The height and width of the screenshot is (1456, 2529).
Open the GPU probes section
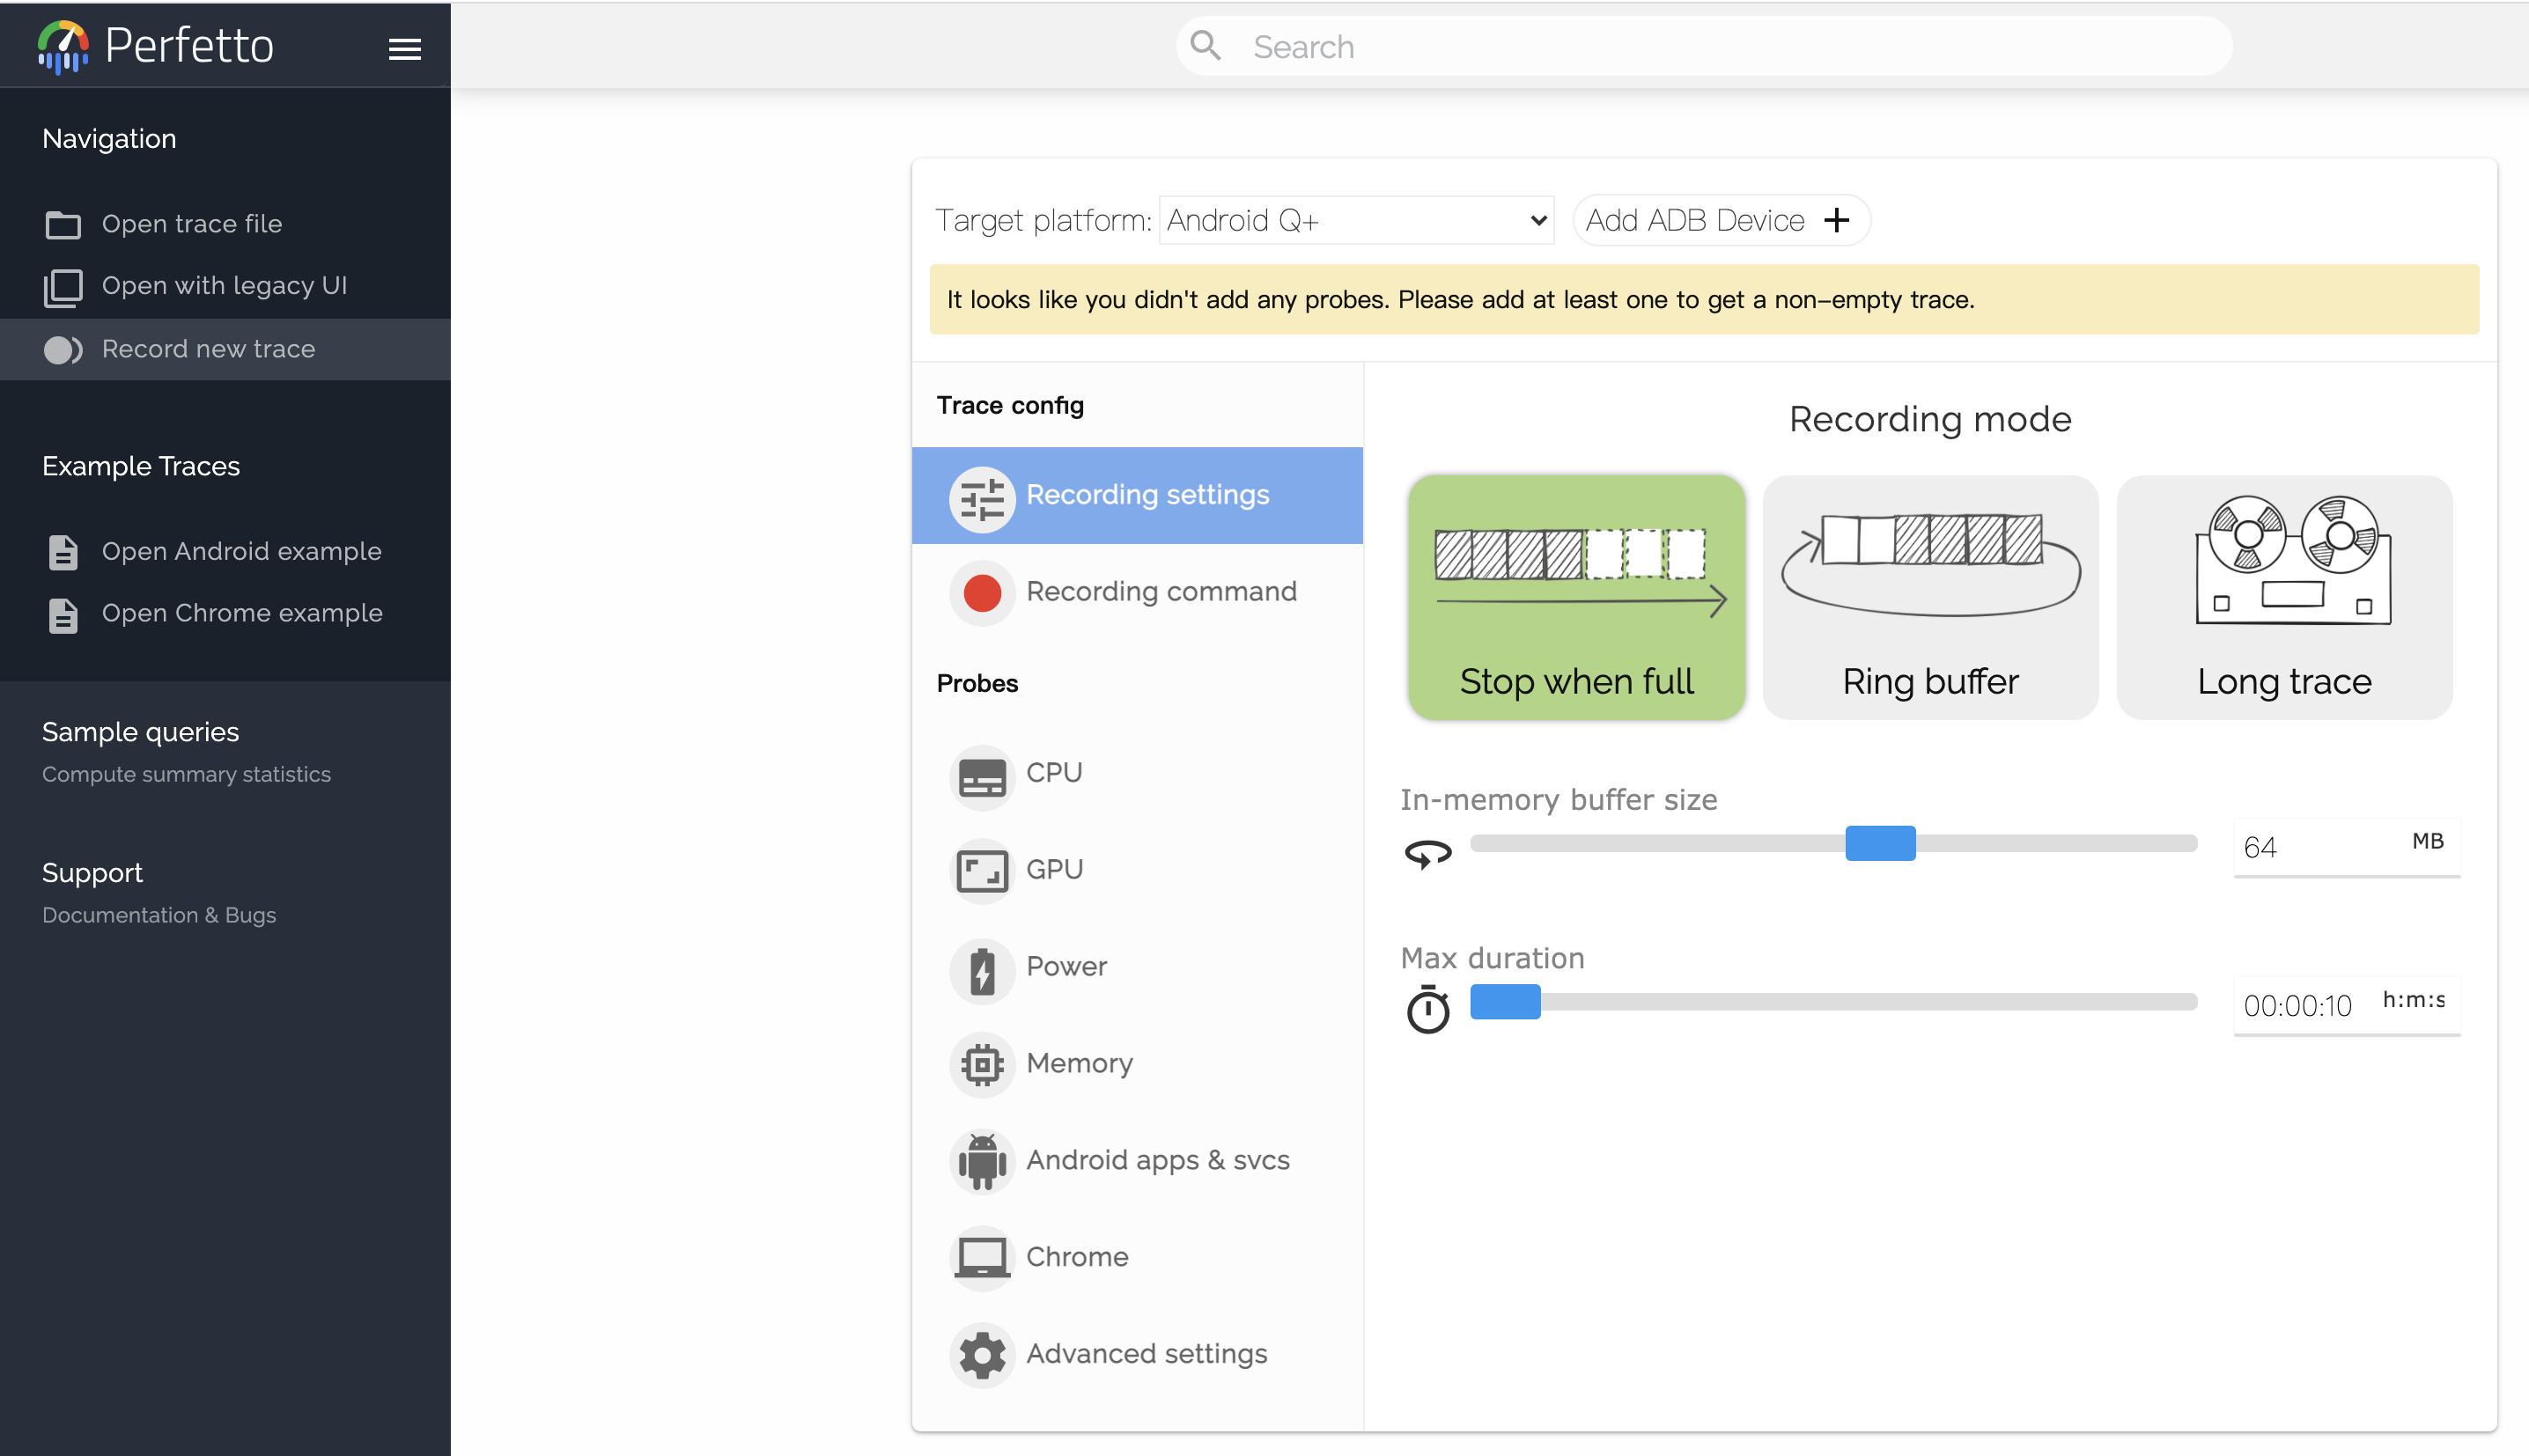(1137, 872)
